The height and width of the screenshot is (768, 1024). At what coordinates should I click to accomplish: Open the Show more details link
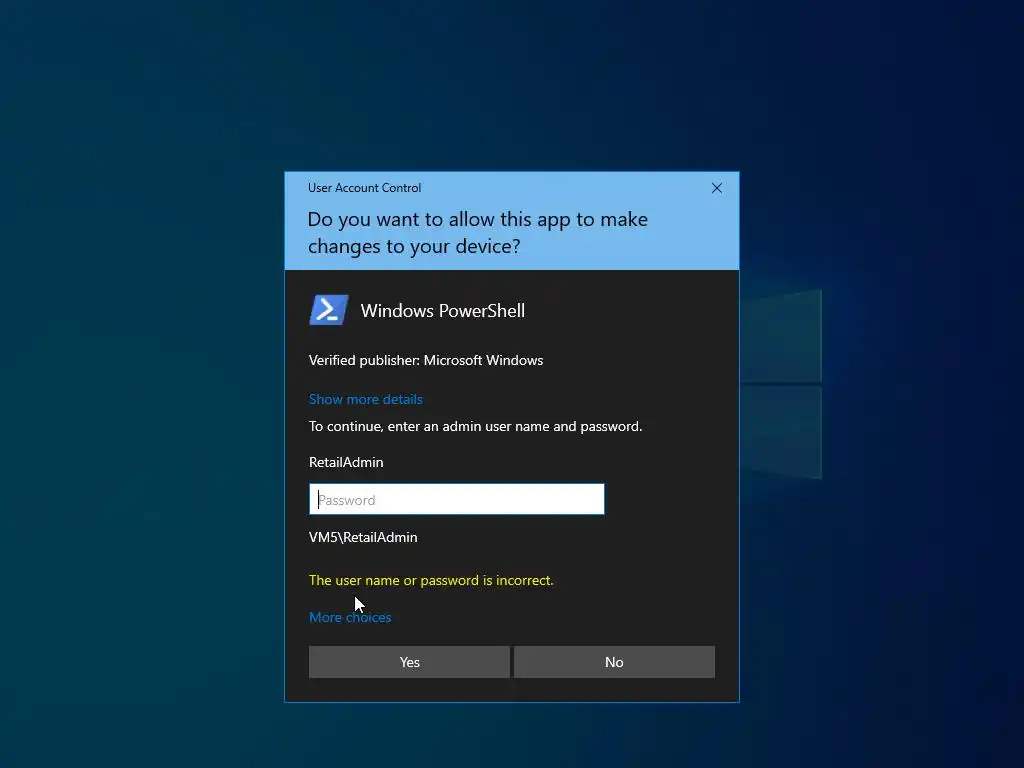tap(366, 399)
